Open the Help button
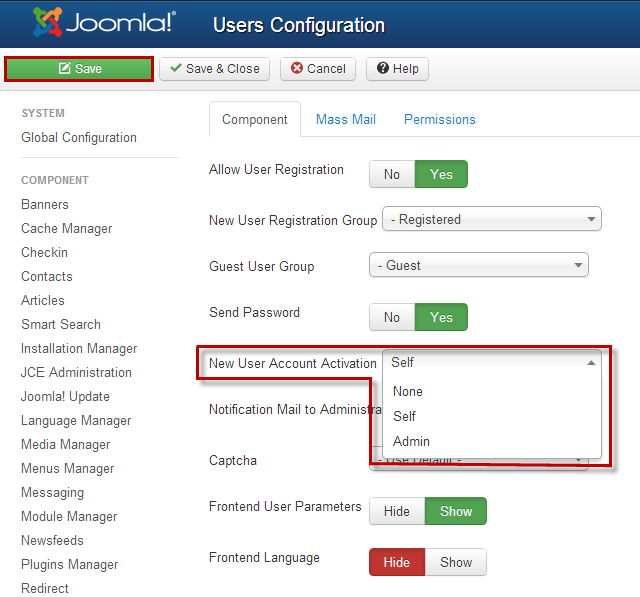Viewport: 640px width, 597px height. (398, 69)
